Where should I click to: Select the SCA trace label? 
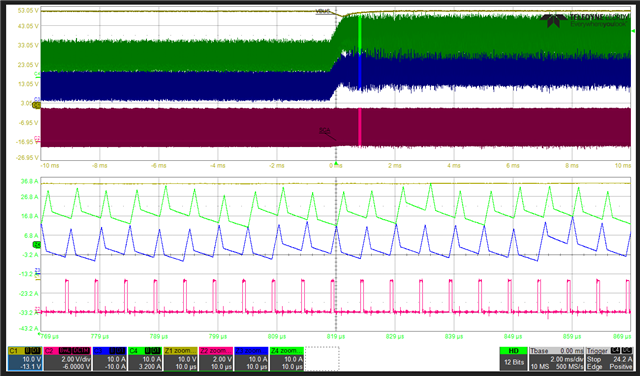[x=325, y=130]
